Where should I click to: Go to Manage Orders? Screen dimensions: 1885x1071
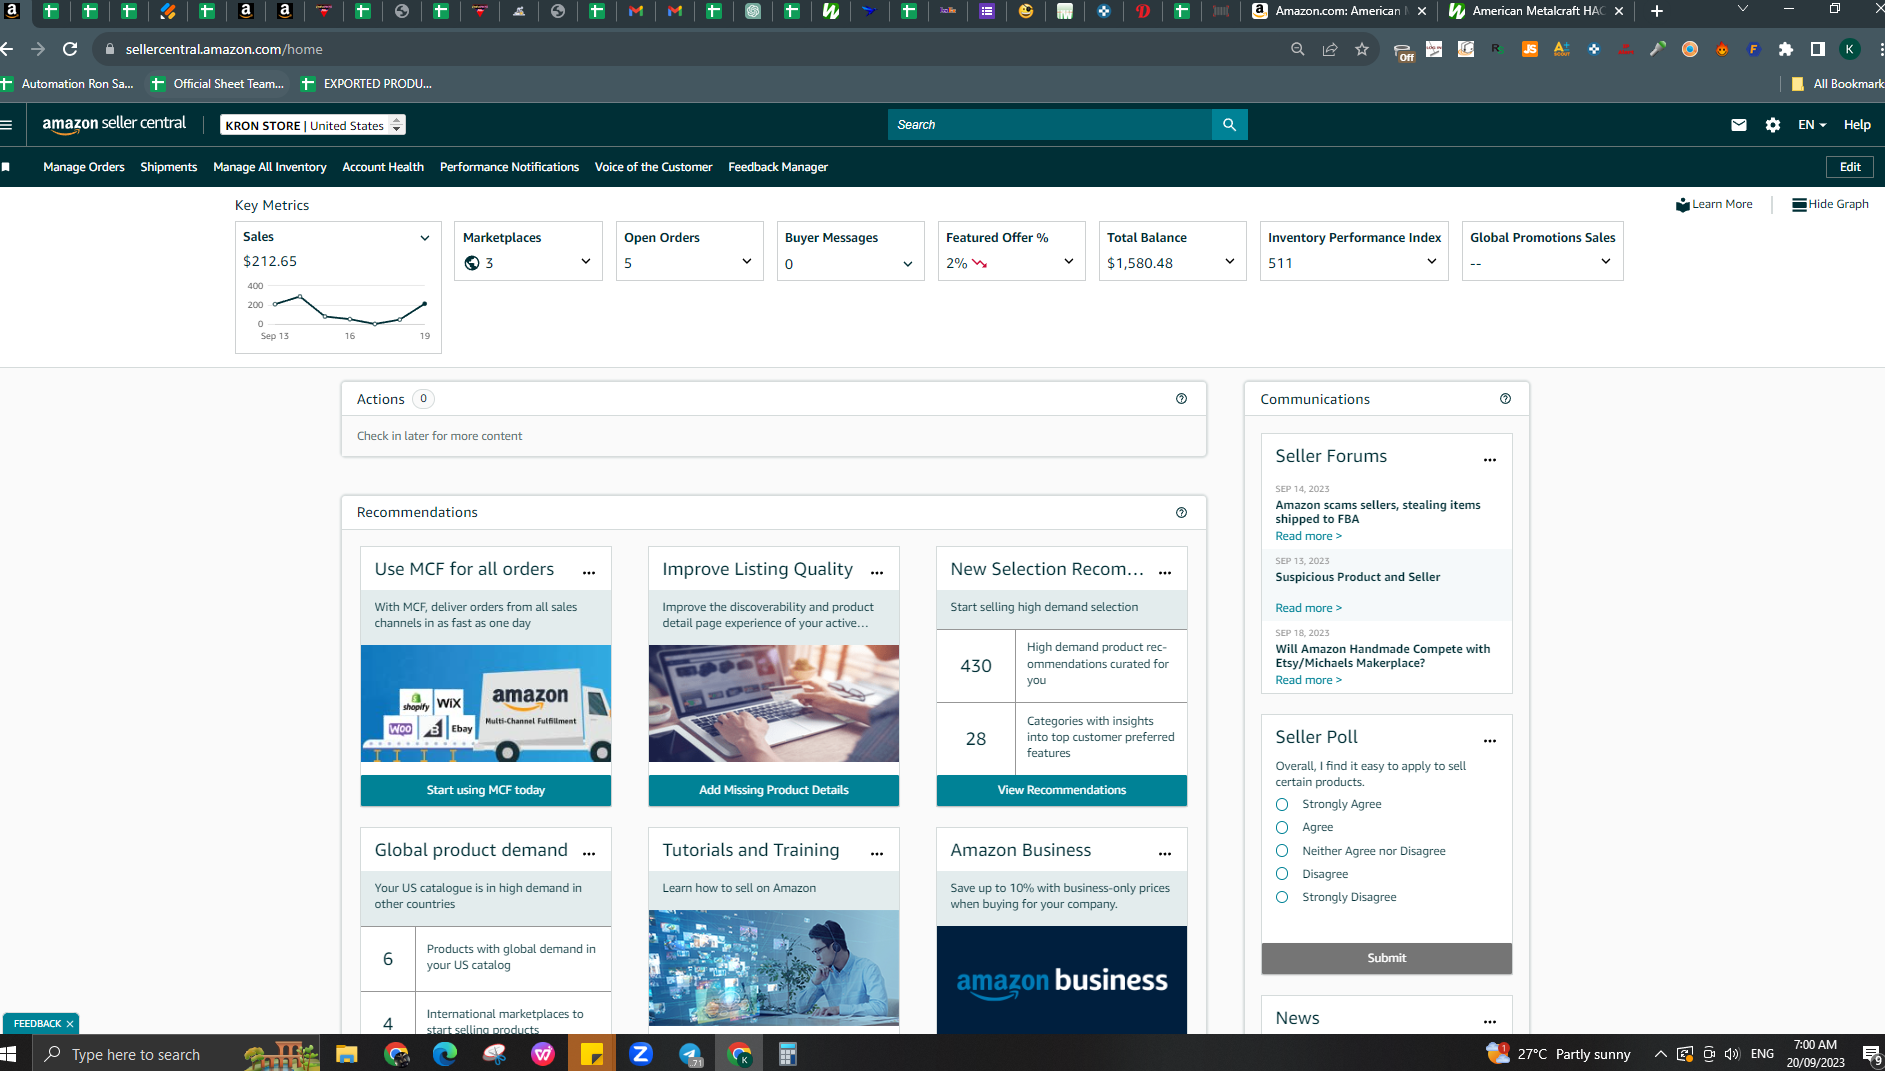[84, 167]
